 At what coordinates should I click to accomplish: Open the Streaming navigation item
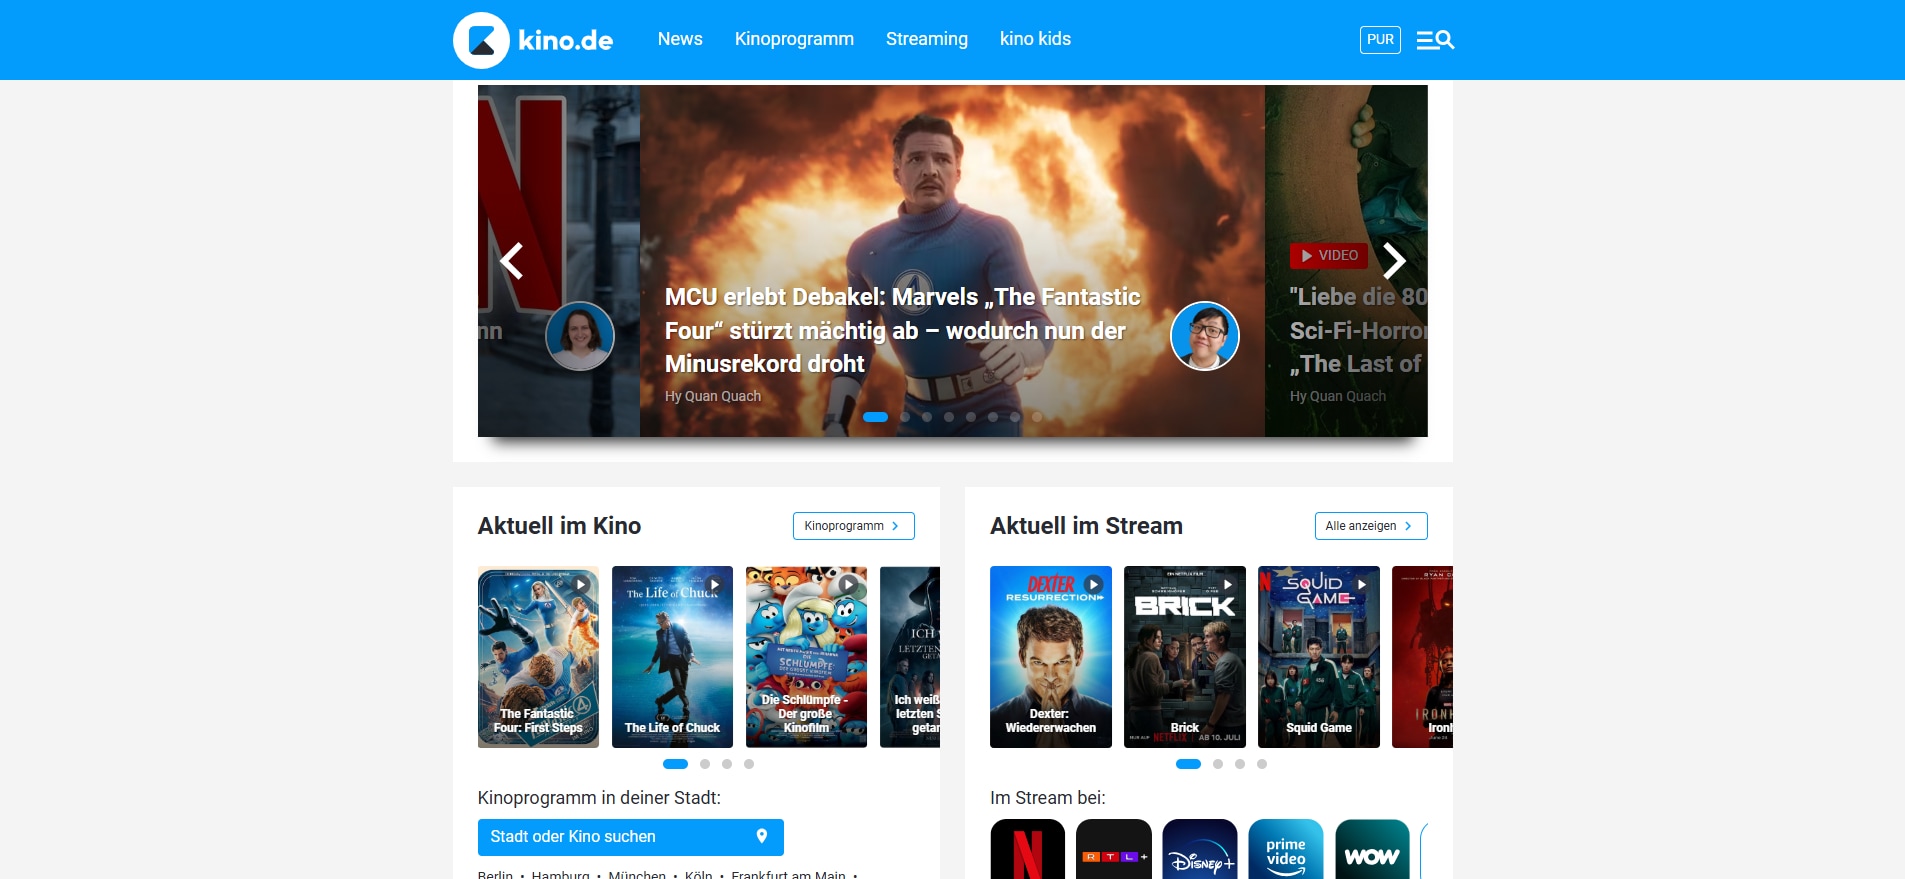point(927,39)
